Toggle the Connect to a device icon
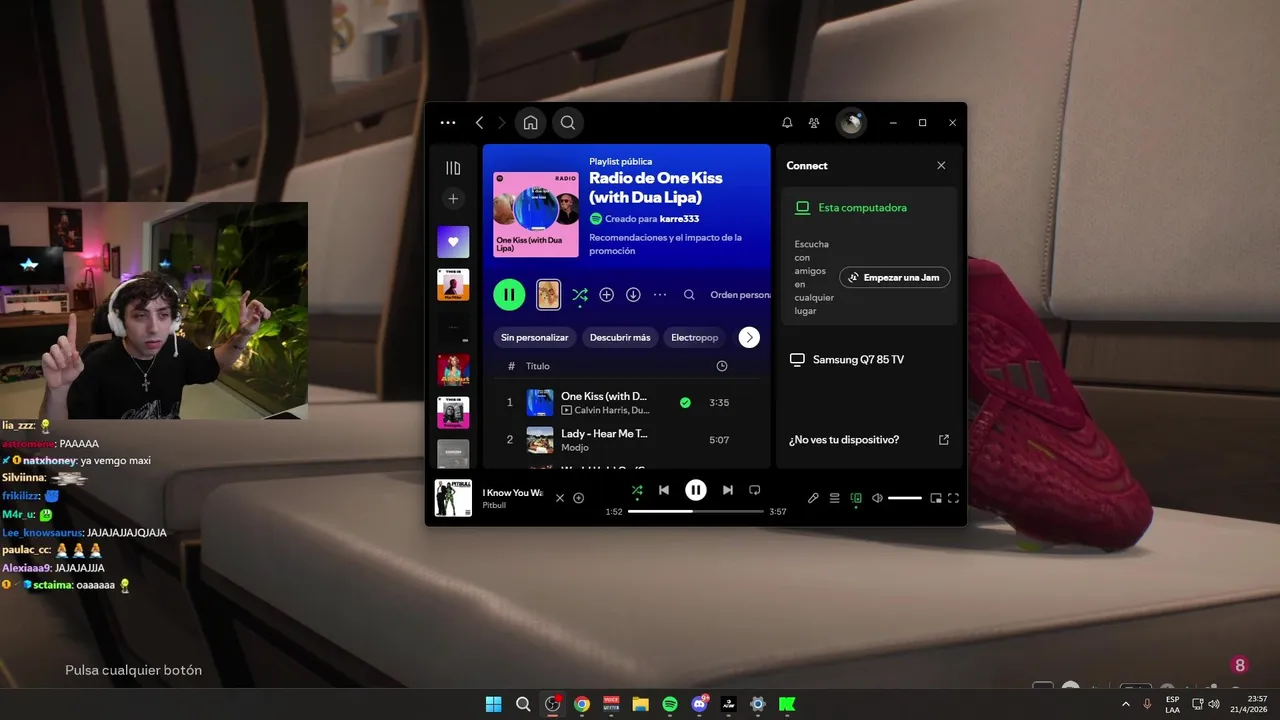The height and width of the screenshot is (720, 1280). (856, 498)
